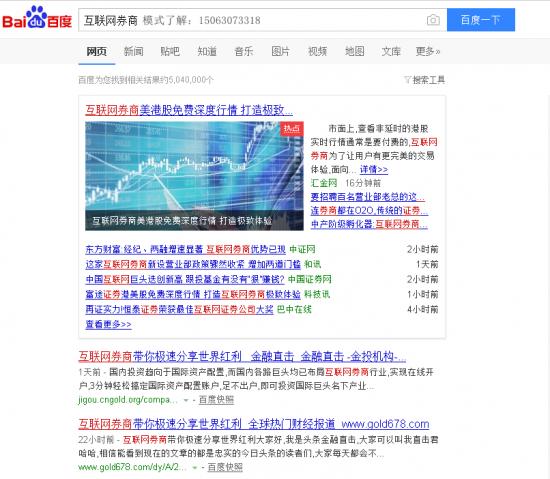Expand dropdown arrow next to www.gold678.com URL
550x479 pixels.
[x=195, y=467]
